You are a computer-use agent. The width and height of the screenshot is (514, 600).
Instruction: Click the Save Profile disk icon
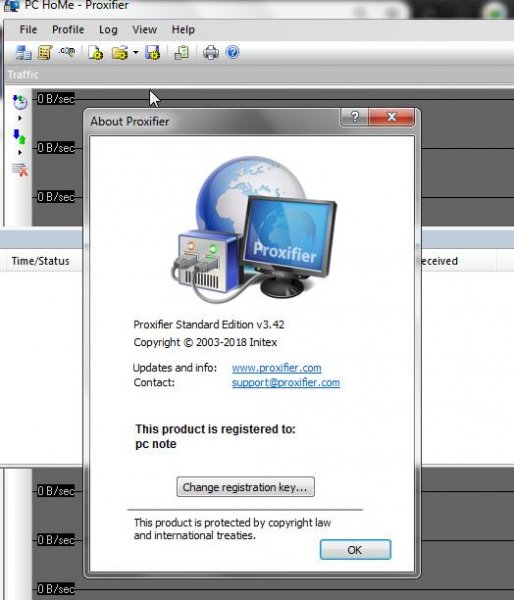152,52
